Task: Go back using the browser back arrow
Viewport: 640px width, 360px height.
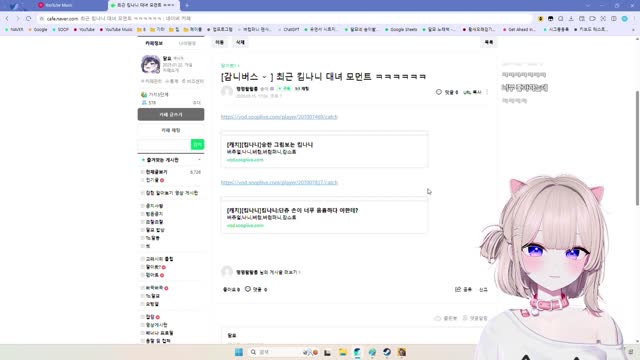Action: 7,18
